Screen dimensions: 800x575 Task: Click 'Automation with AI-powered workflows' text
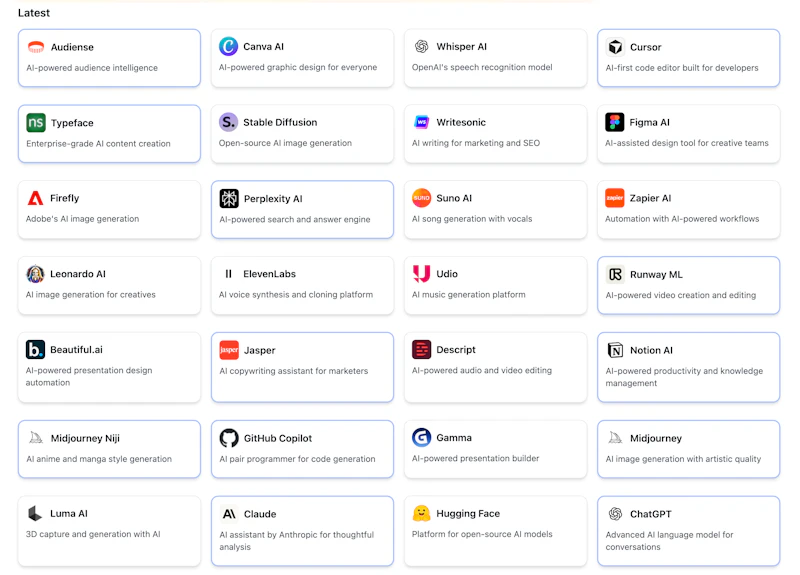[682, 218]
